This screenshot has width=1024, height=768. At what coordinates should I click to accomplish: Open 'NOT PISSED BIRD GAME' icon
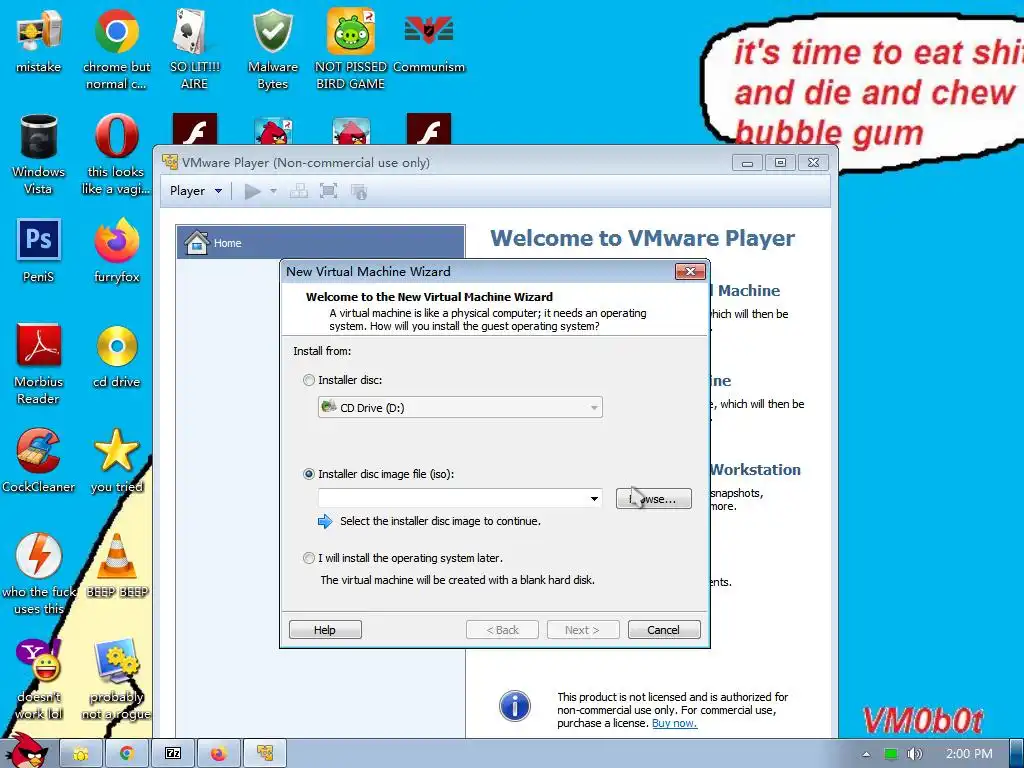[351, 49]
